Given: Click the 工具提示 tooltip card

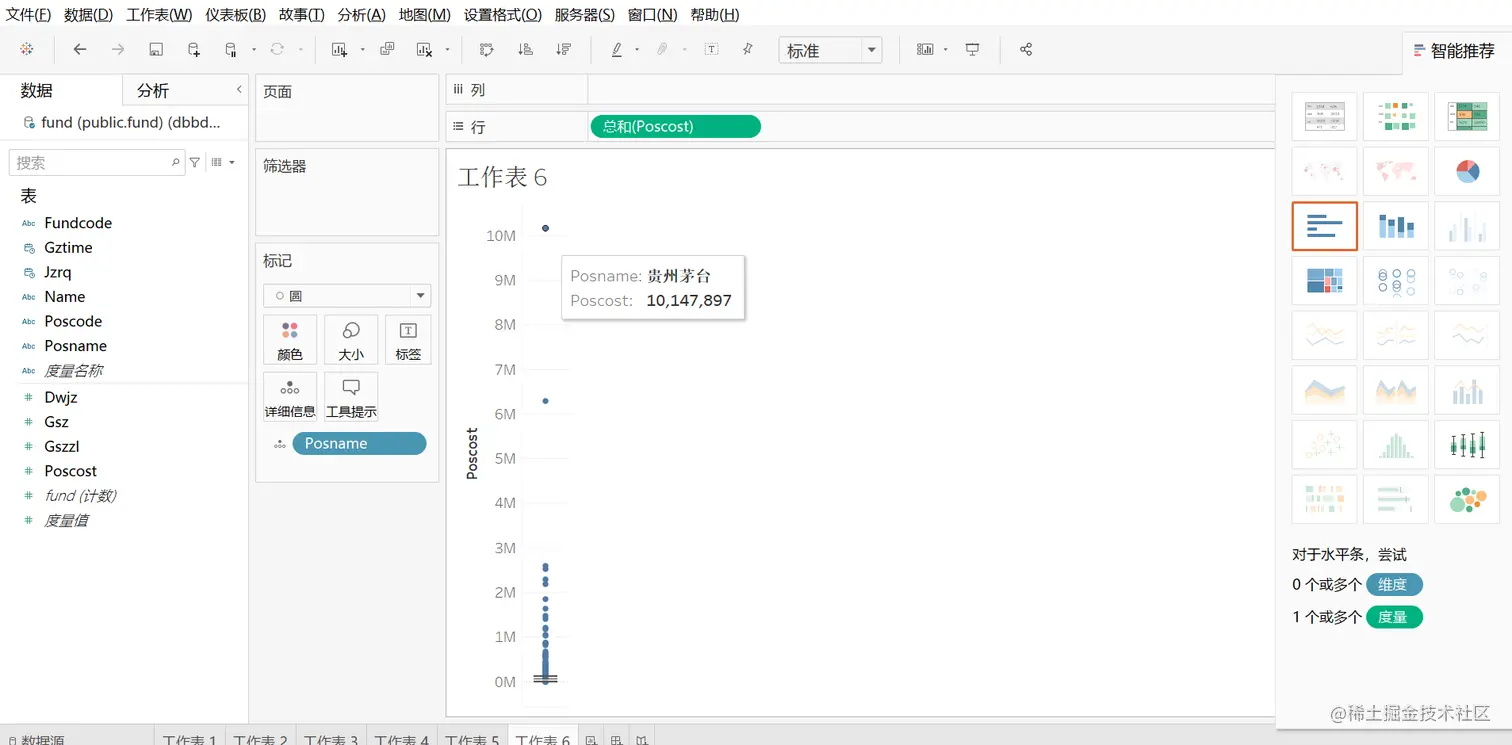Looking at the screenshot, I should click(351, 397).
